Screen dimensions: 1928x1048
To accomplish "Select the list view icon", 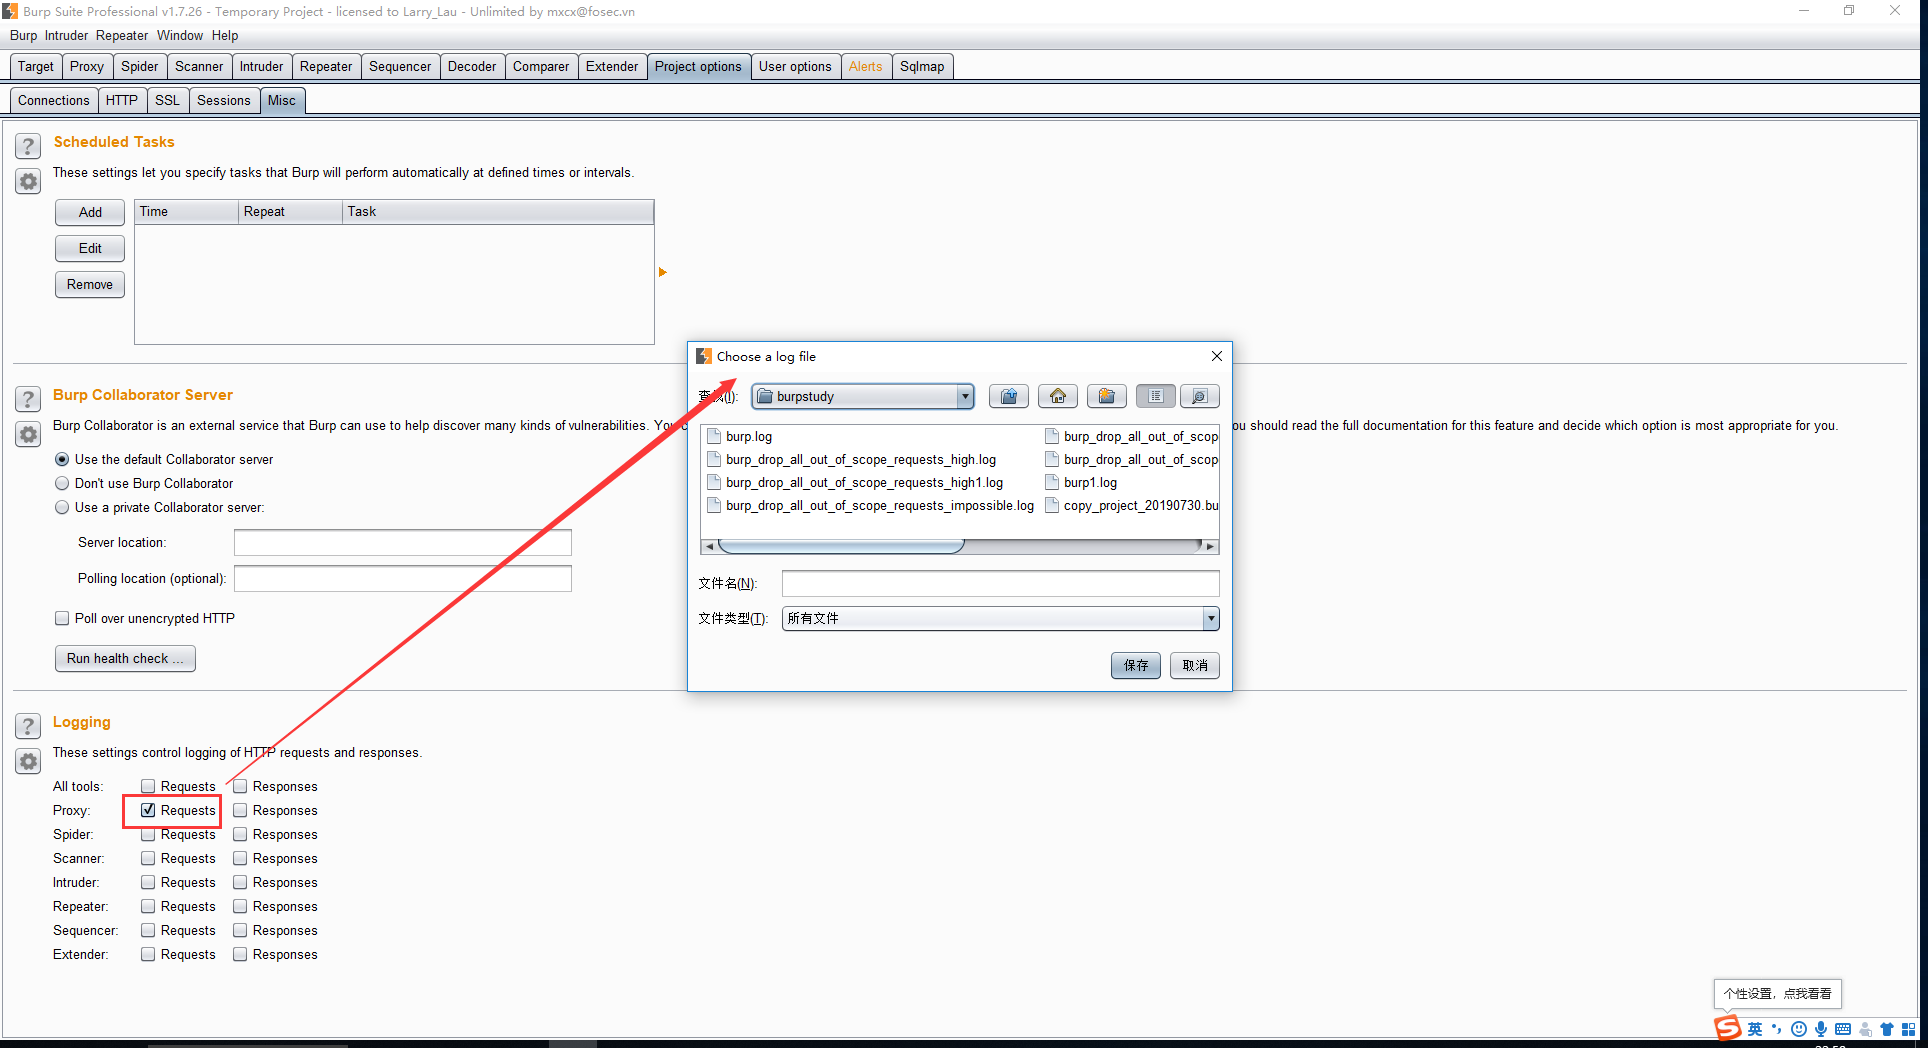I will 1155,396.
